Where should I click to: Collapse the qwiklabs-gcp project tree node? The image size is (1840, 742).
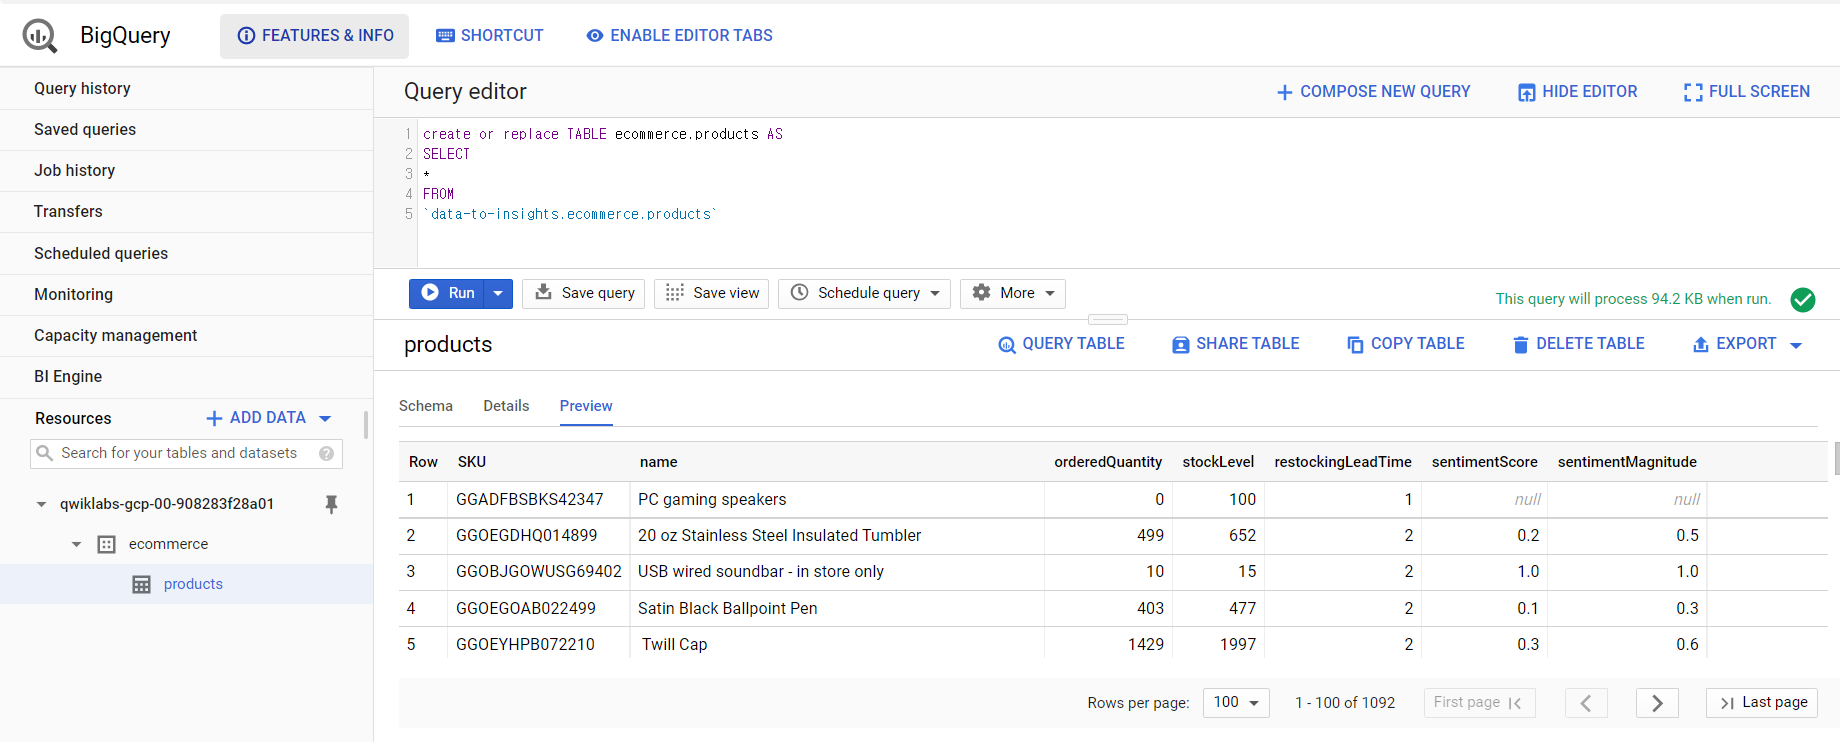[41, 504]
